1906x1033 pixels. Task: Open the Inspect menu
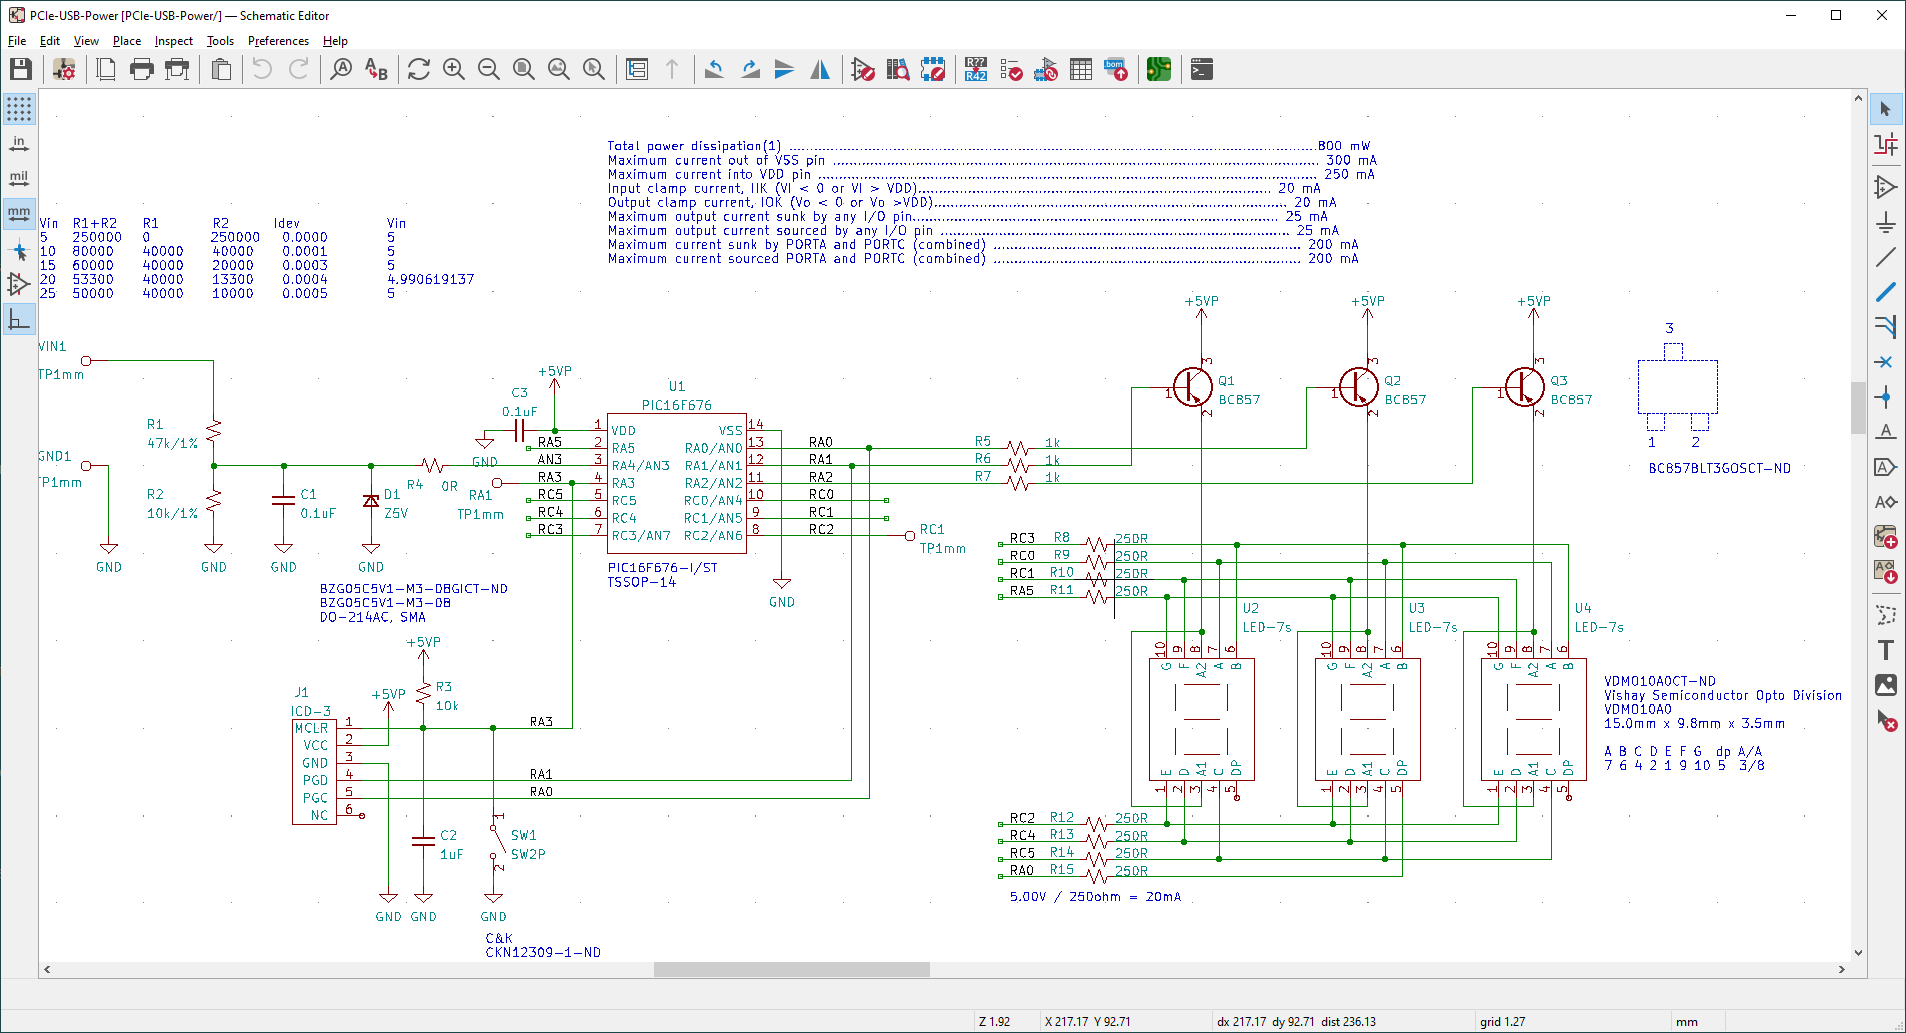(173, 41)
